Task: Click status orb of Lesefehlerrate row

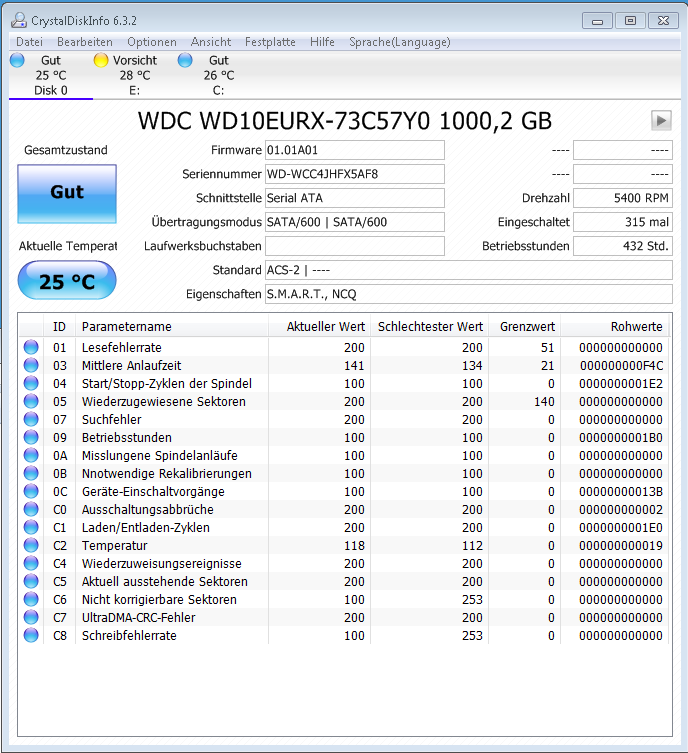Action: point(31,347)
